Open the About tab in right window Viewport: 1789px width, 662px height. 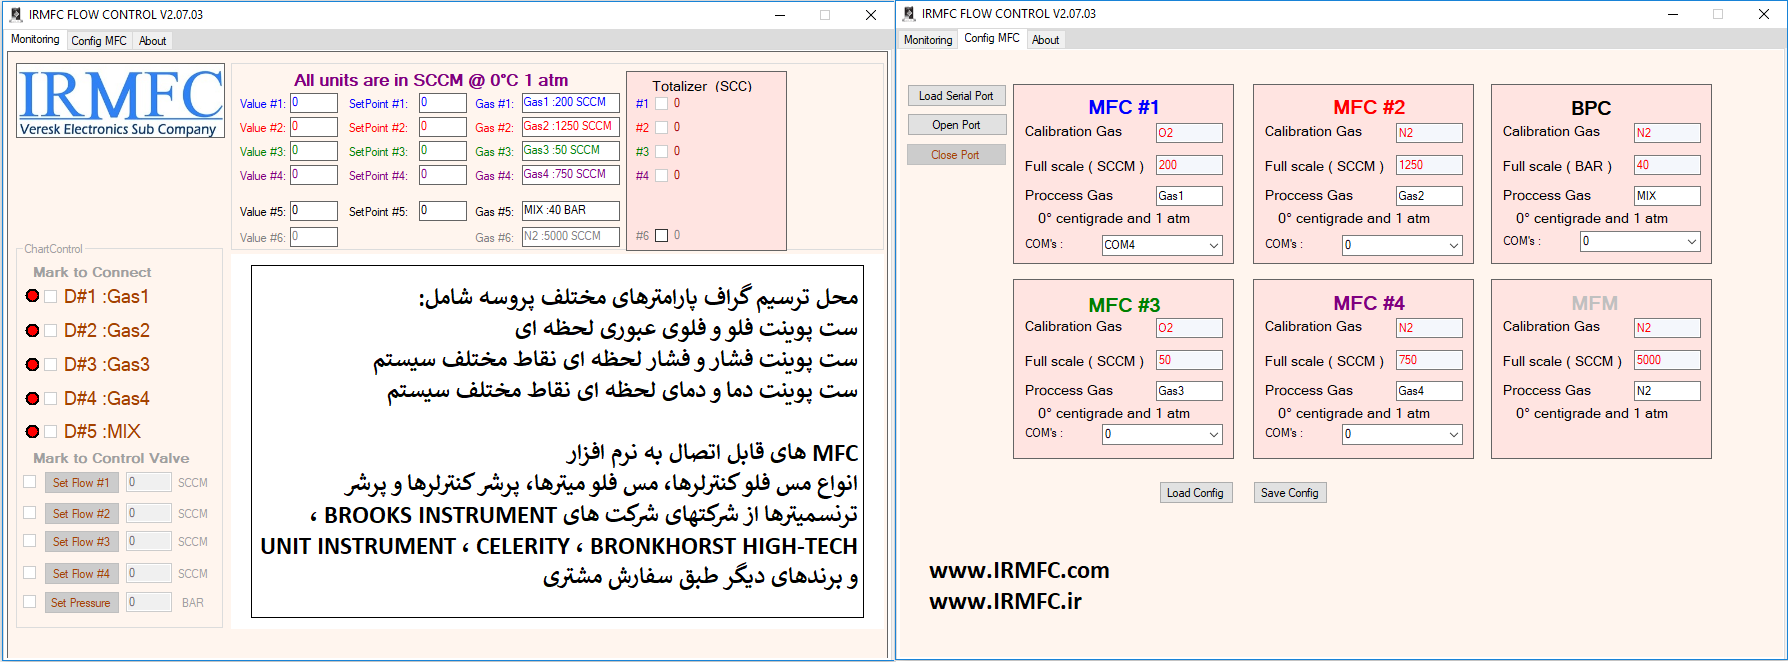pos(1045,40)
